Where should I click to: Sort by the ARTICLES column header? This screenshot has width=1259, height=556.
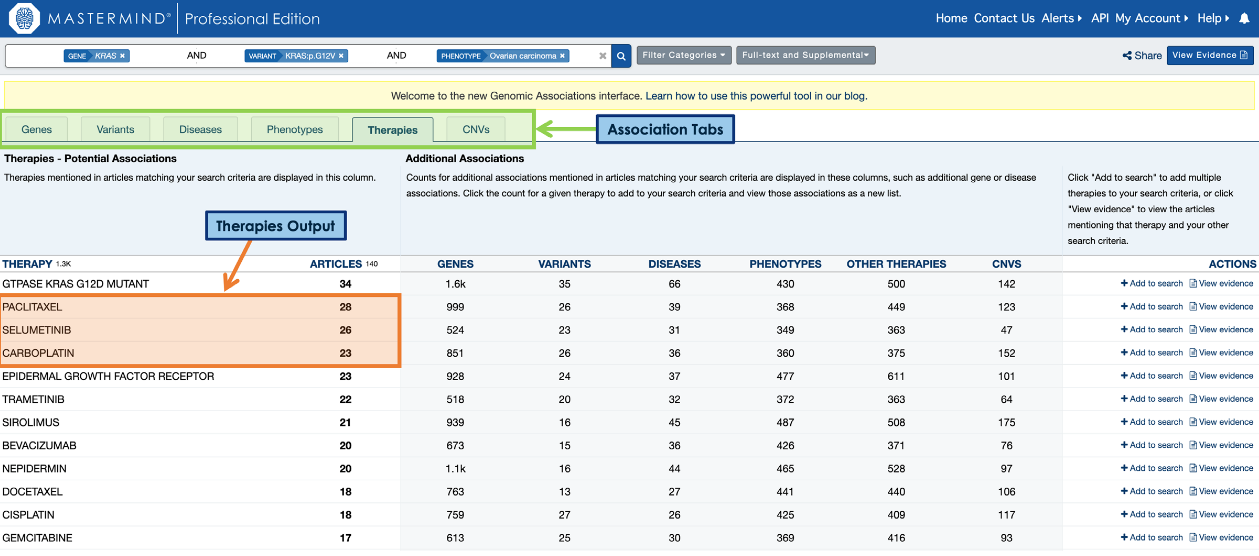click(336, 264)
